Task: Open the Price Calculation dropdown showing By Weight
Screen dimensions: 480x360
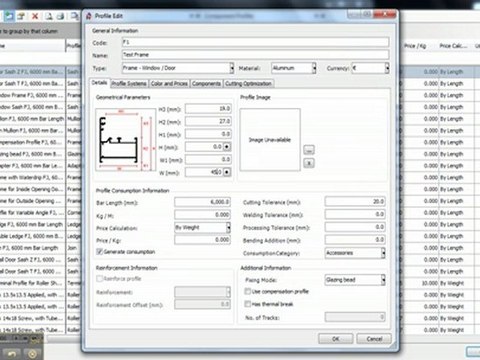Action: click(x=202, y=228)
